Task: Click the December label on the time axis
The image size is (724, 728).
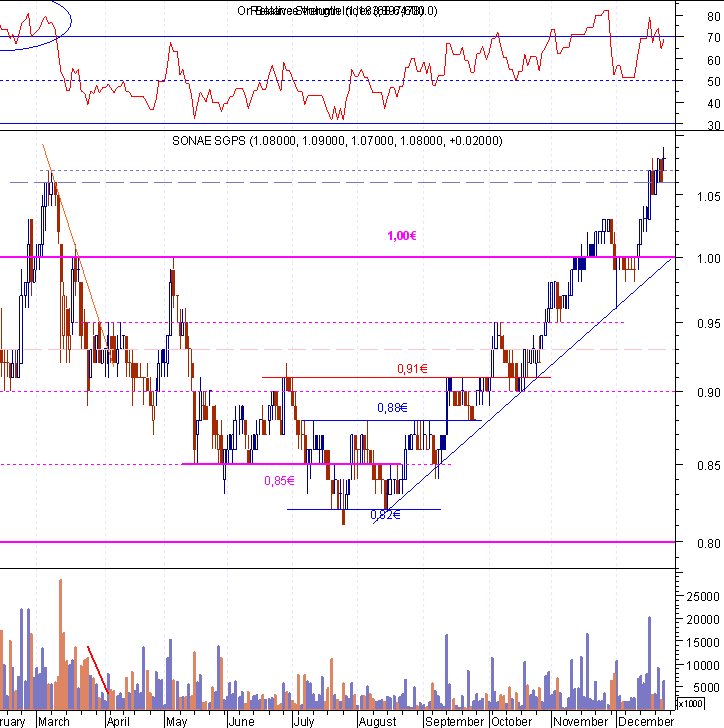Action: [x=646, y=722]
